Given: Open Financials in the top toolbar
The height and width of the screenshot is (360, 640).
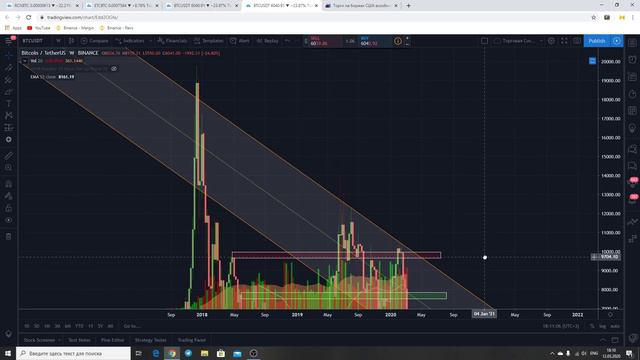Looking at the screenshot, I should pyautogui.click(x=172, y=41).
